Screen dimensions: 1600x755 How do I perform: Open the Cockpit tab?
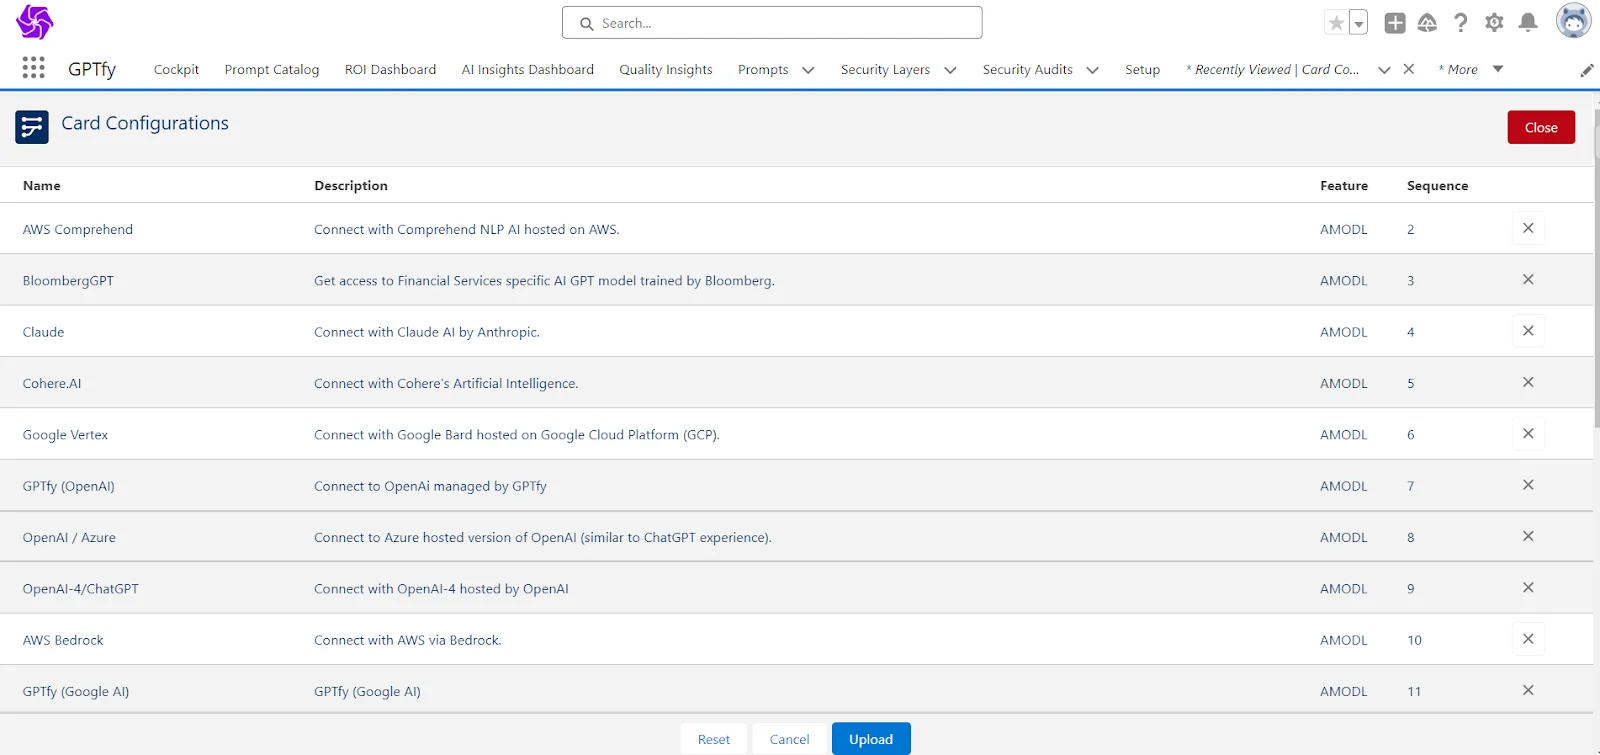click(x=176, y=69)
